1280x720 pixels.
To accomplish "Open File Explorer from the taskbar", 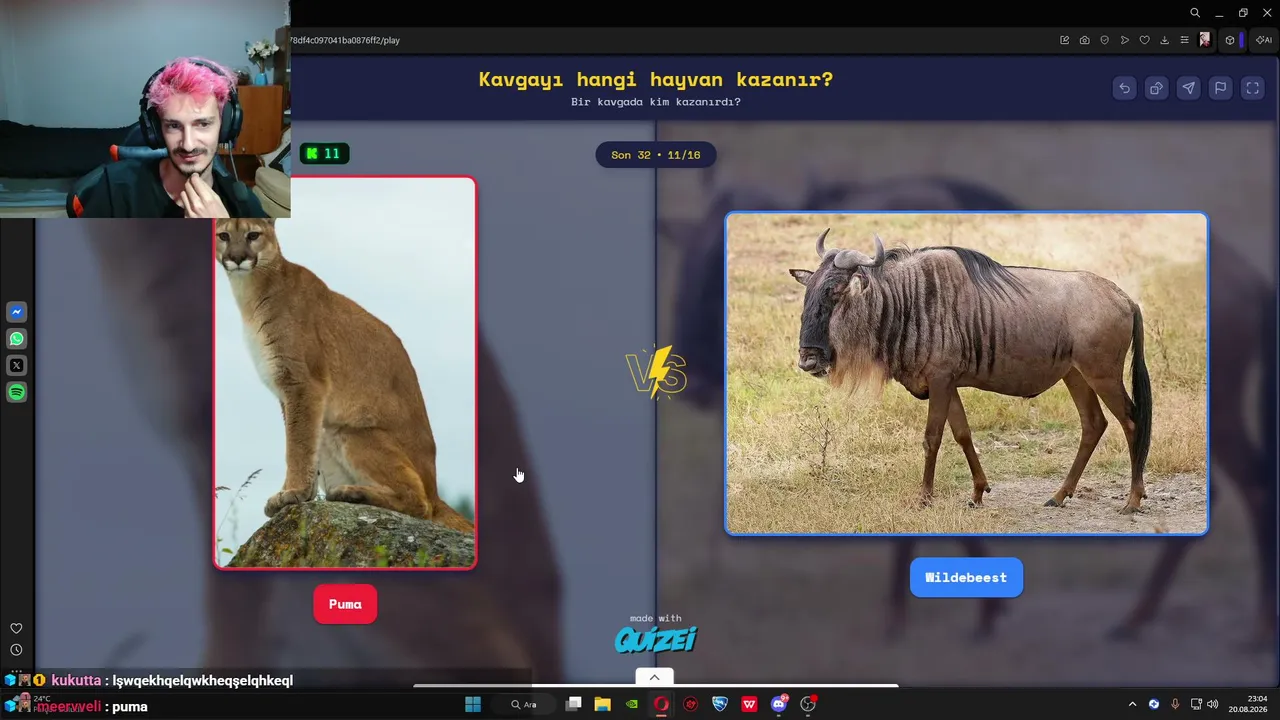I will coord(602,704).
